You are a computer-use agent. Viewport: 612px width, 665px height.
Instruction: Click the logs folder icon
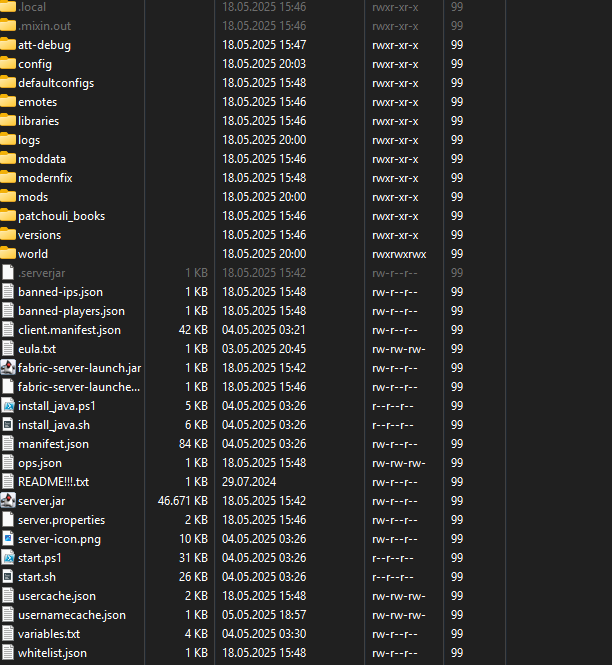tap(8, 140)
